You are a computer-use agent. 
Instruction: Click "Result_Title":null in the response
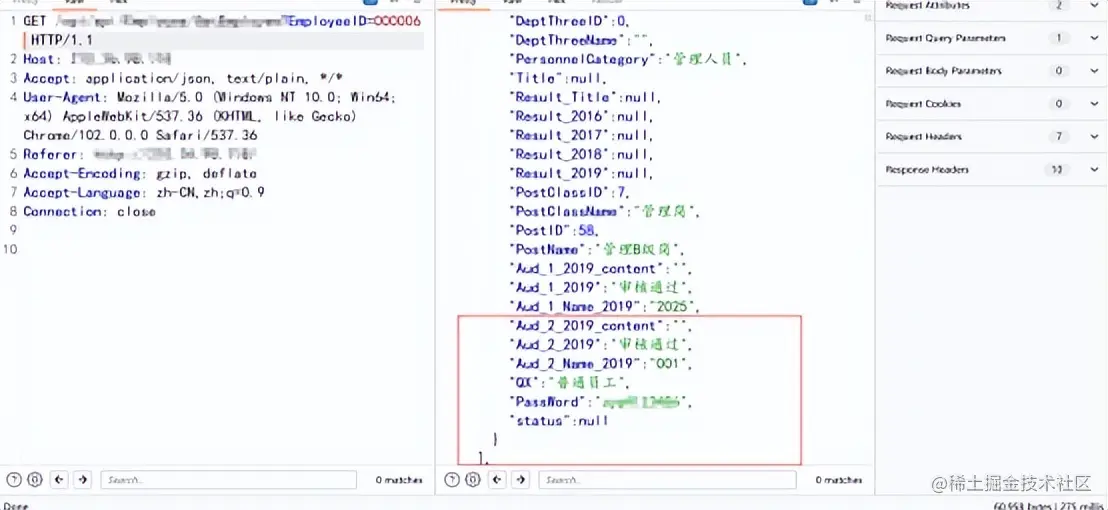(x=585, y=97)
